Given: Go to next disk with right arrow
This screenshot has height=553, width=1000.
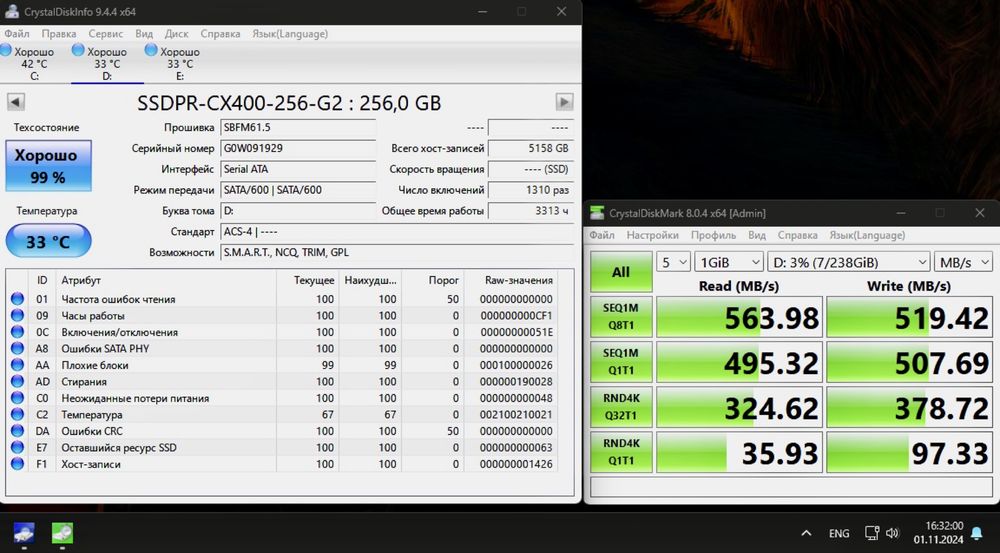Looking at the screenshot, I should point(564,102).
